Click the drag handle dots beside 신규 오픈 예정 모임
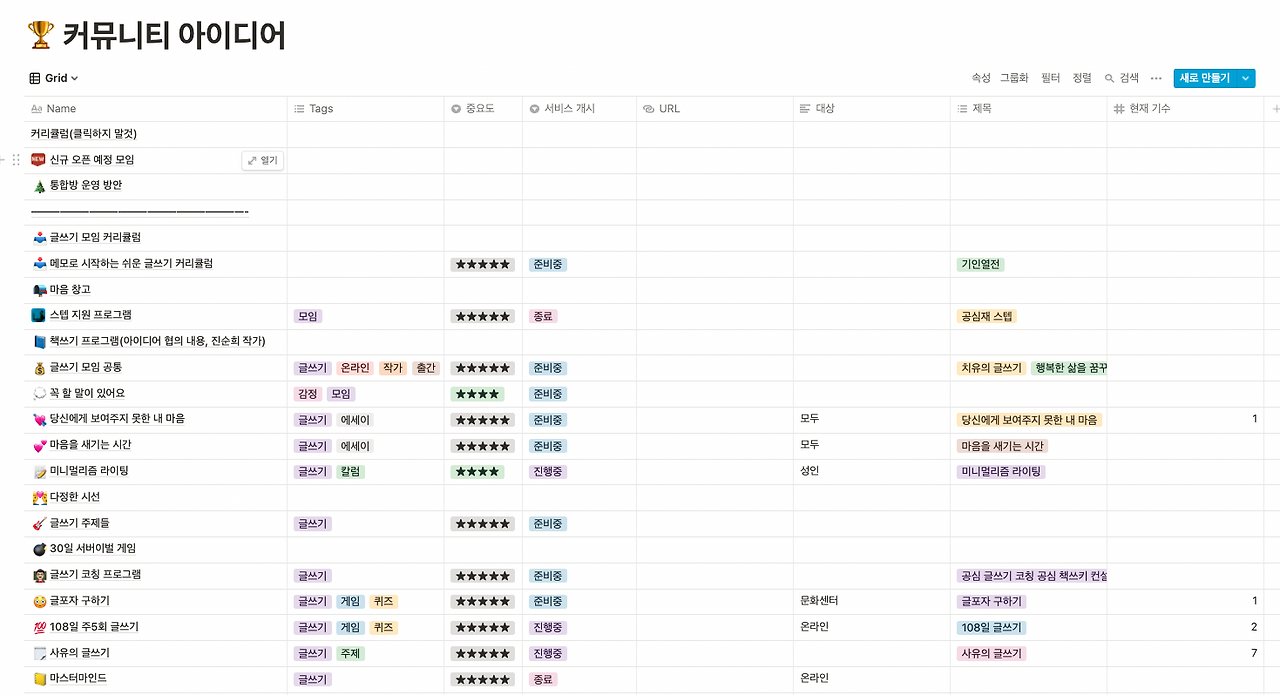Image resolution: width=1280 pixels, height=695 pixels. point(15,159)
